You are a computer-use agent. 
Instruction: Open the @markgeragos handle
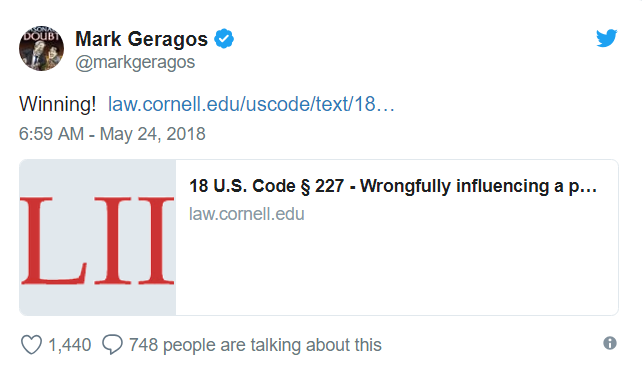[x=135, y=63]
